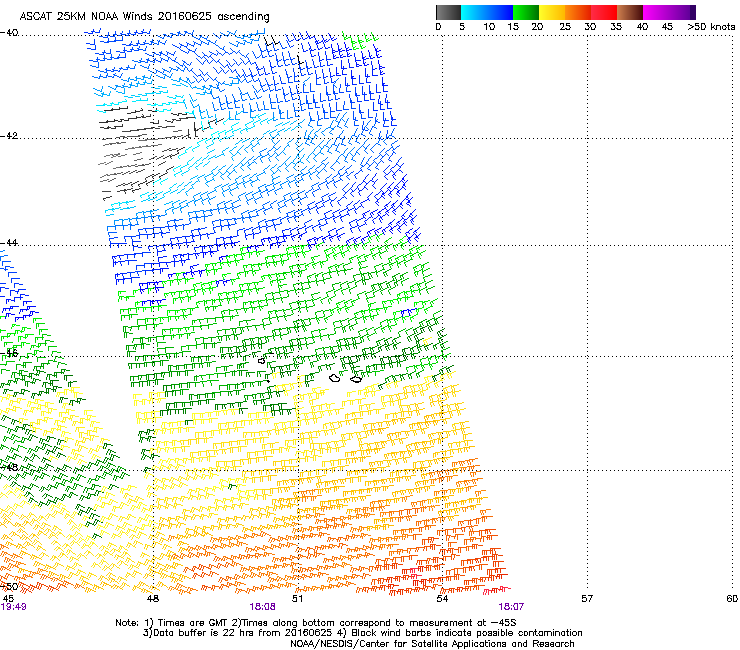Click the orange 25-30 knots color bar segment
This screenshot has height=650, width=740.
click(x=578, y=12)
